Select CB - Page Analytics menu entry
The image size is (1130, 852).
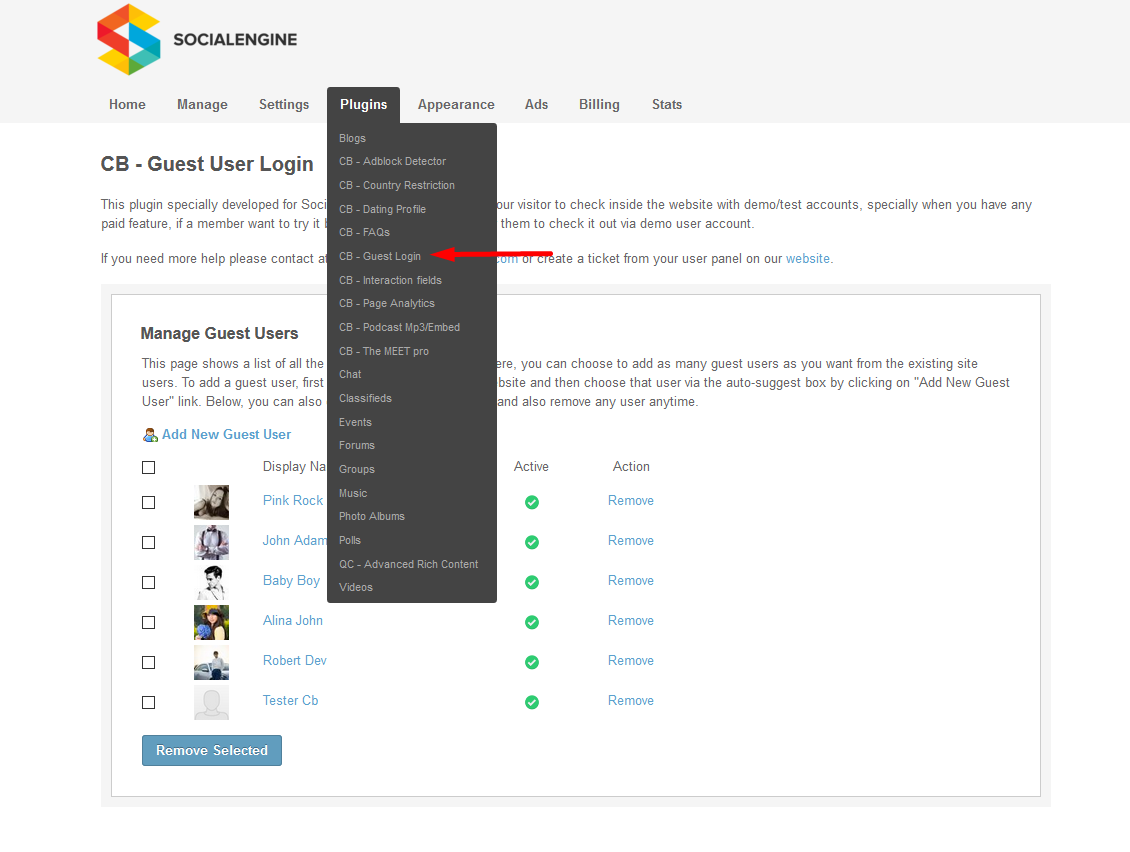pyautogui.click(x=387, y=304)
